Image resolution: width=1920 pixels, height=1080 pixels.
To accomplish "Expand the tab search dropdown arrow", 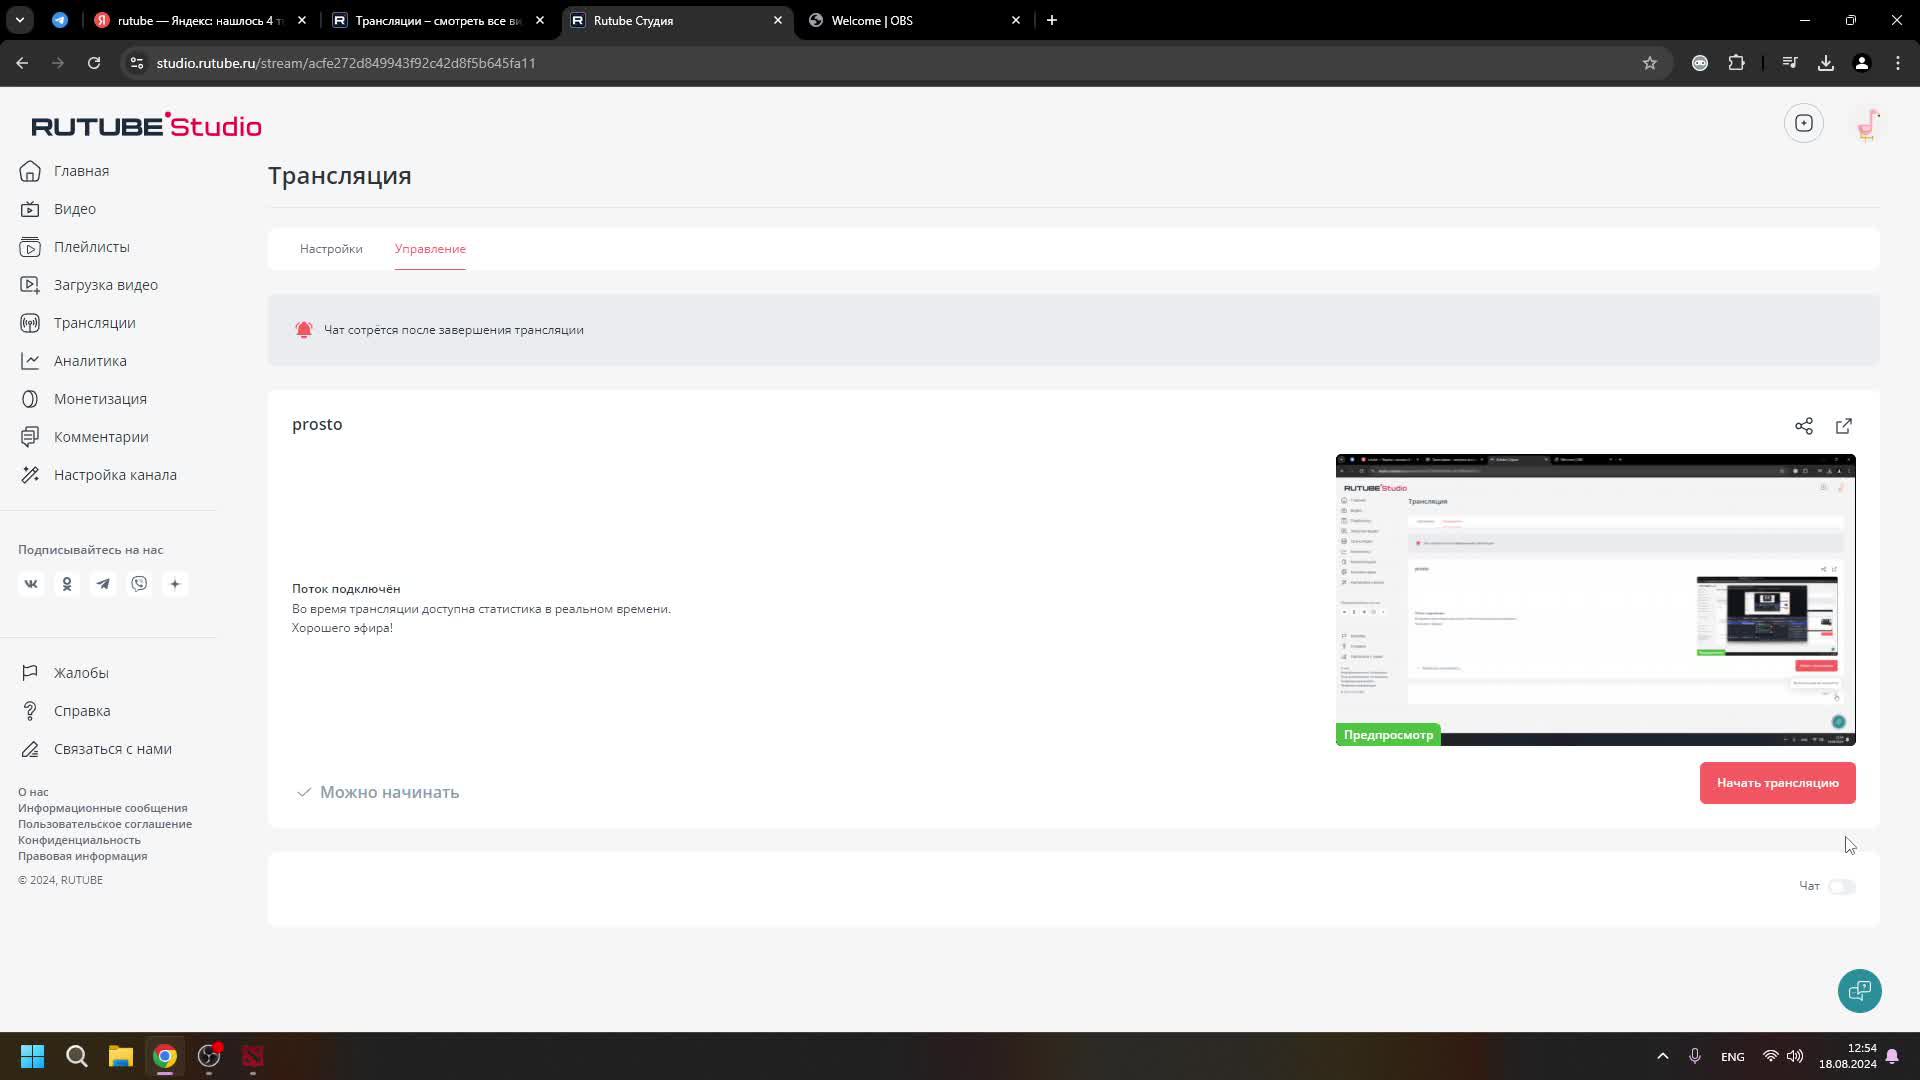I will click(x=20, y=20).
